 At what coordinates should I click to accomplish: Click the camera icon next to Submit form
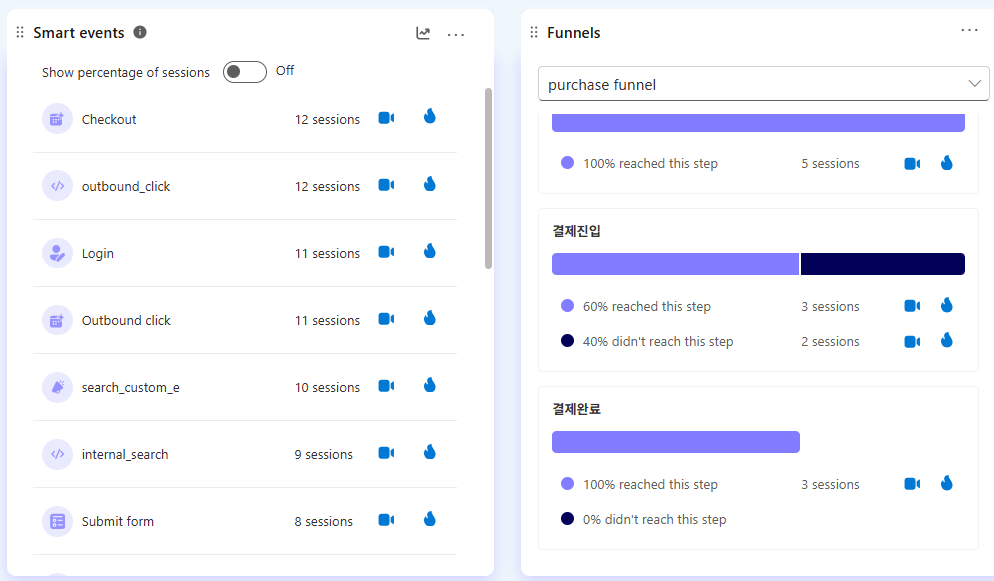click(x=386, y=519)
